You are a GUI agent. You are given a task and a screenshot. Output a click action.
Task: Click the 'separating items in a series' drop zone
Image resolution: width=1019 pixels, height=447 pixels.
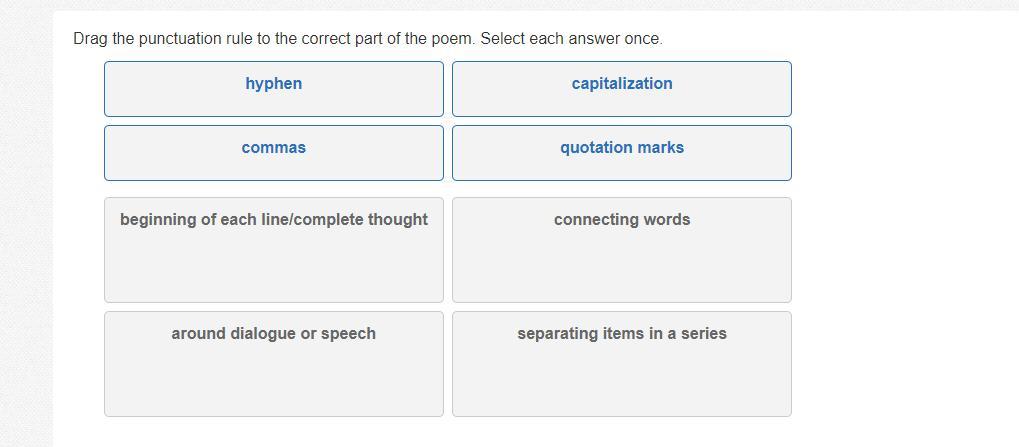pos(621,364)
